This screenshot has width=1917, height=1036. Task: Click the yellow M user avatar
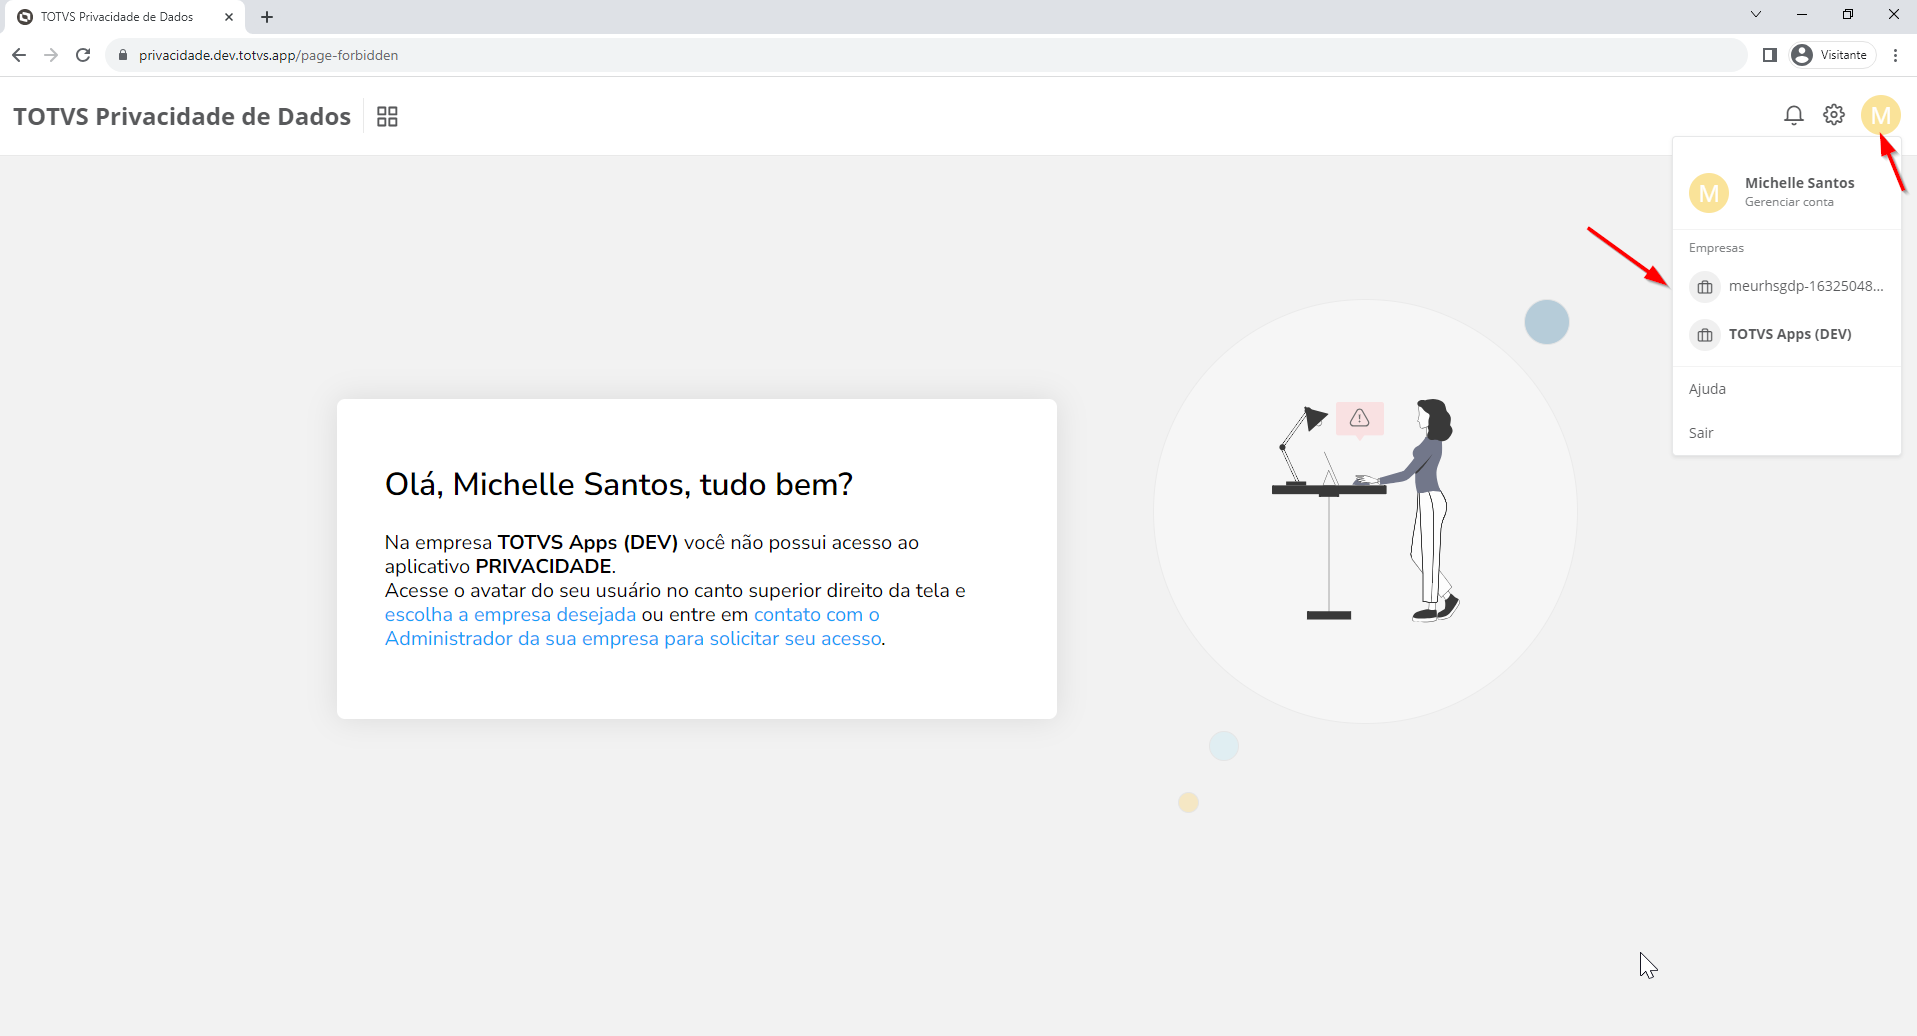(x=1880, y=115)
